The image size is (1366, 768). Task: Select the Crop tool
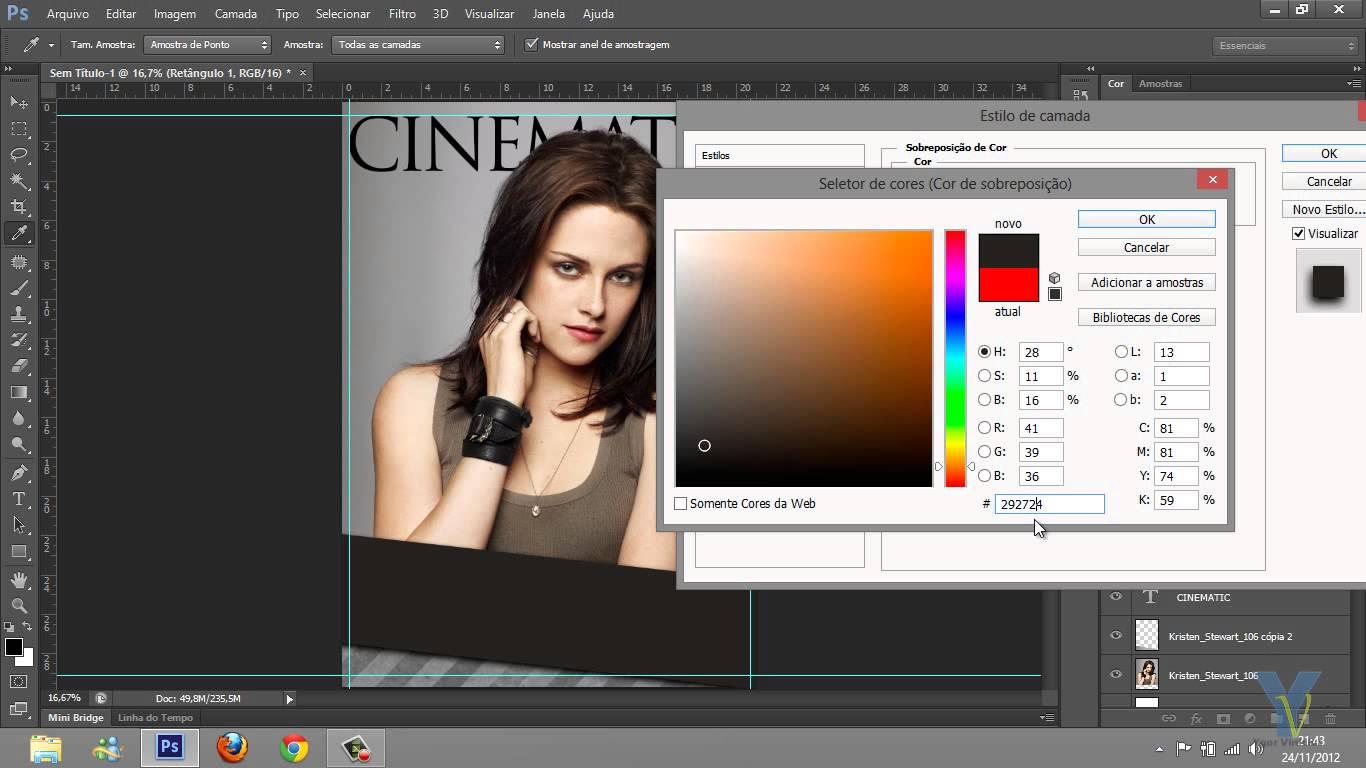pyautogui.click(x=19, y=207)
